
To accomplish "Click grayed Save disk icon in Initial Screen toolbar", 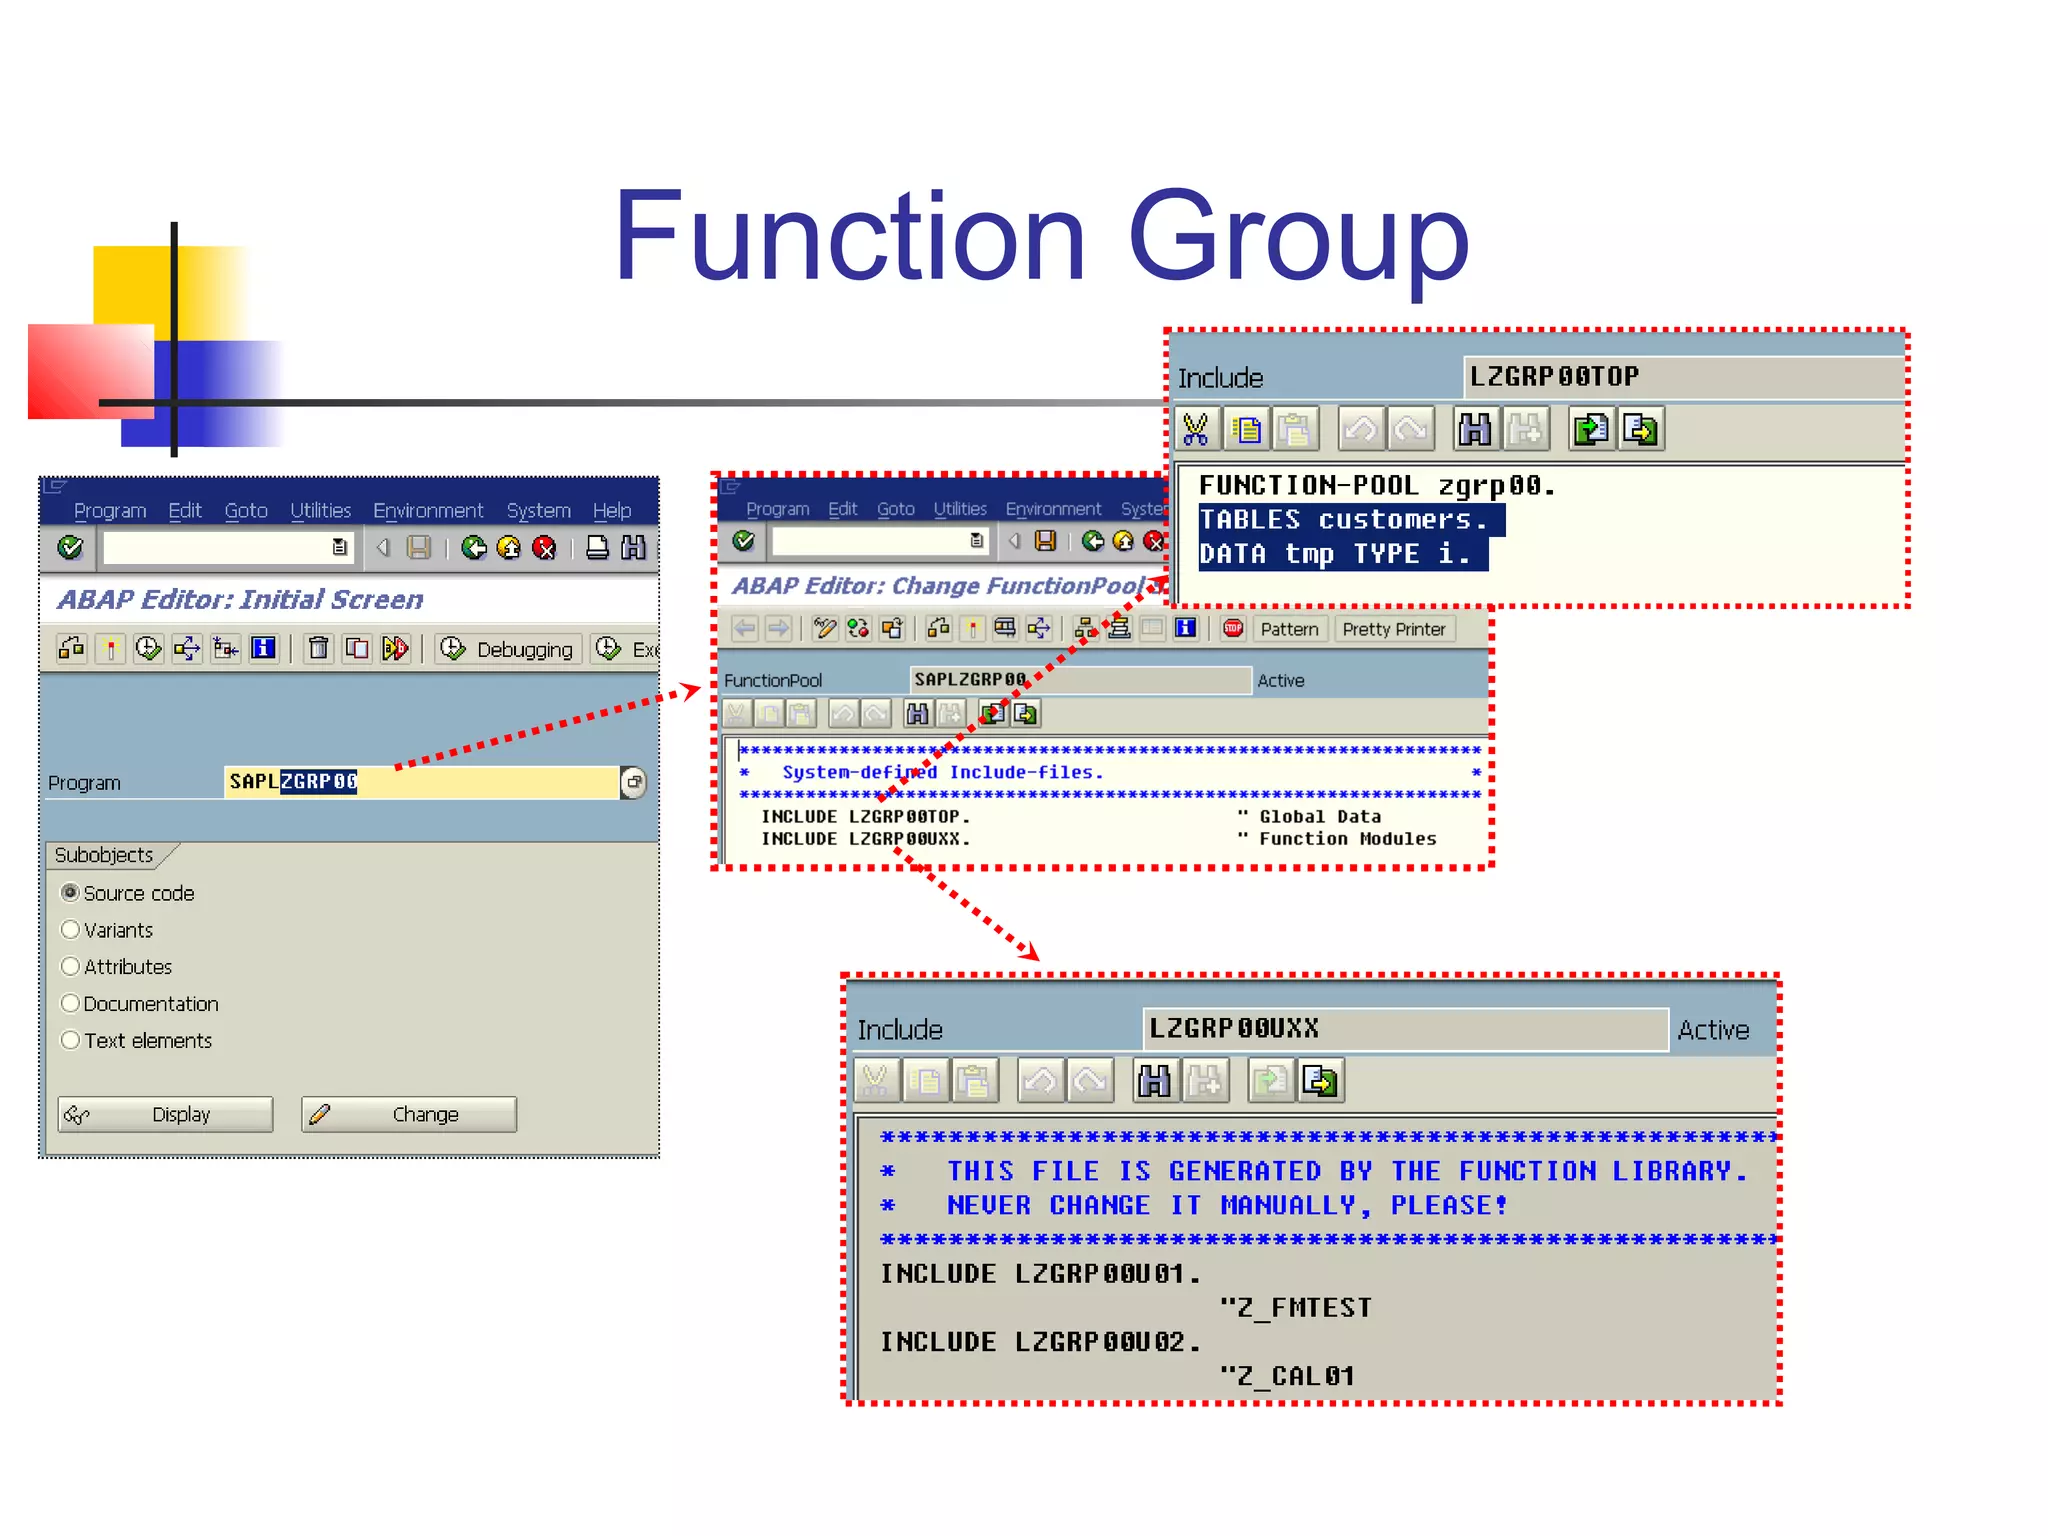I will (x=419, y=547).
